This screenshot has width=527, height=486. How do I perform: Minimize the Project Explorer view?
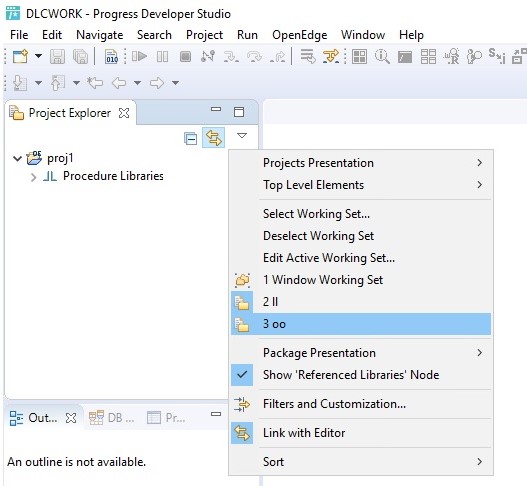(x=216, y=109)
